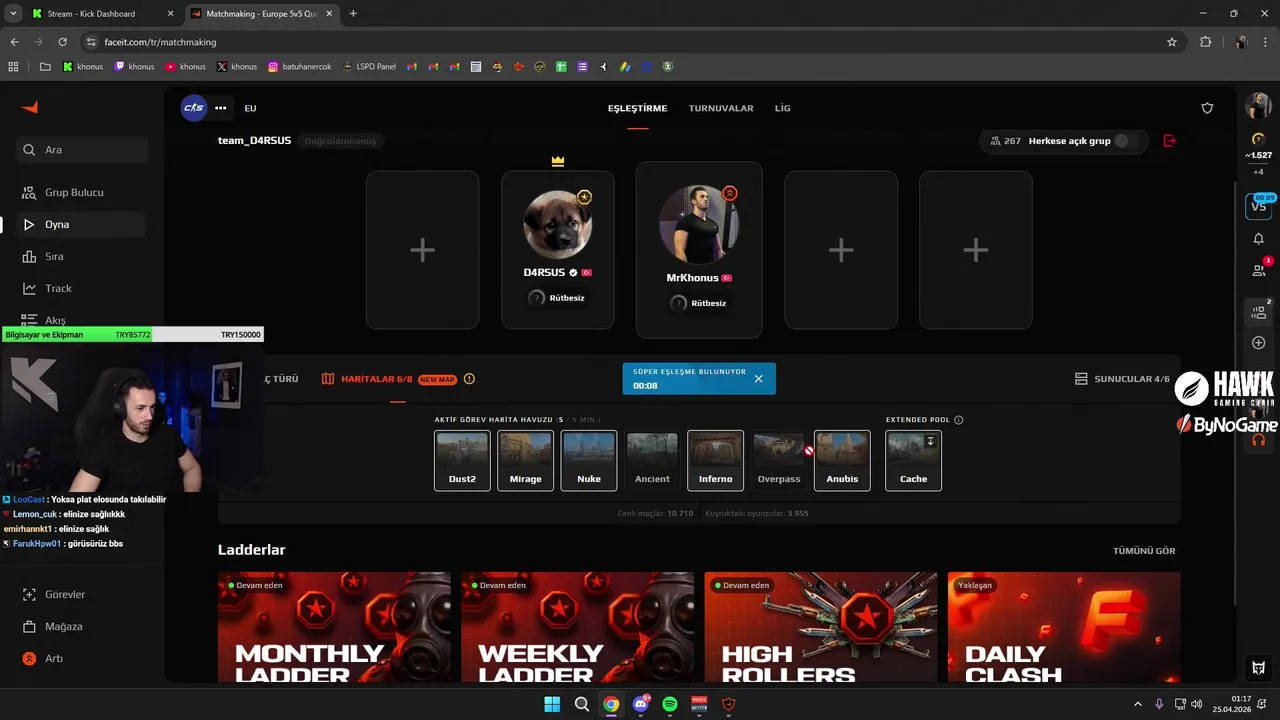Click the first empty party slot plus
This screenshot has height=720, width=1280.
point(422,250)
